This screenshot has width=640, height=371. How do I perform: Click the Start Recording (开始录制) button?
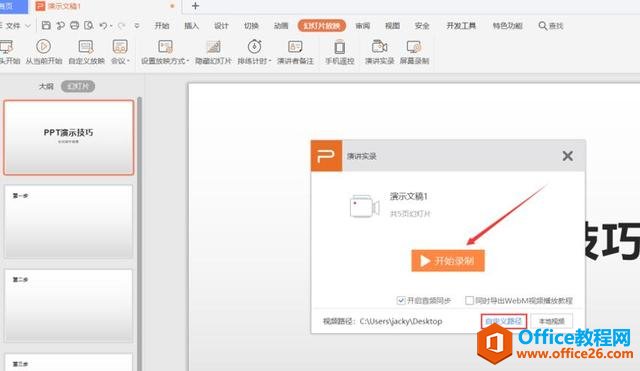[448, 260]
